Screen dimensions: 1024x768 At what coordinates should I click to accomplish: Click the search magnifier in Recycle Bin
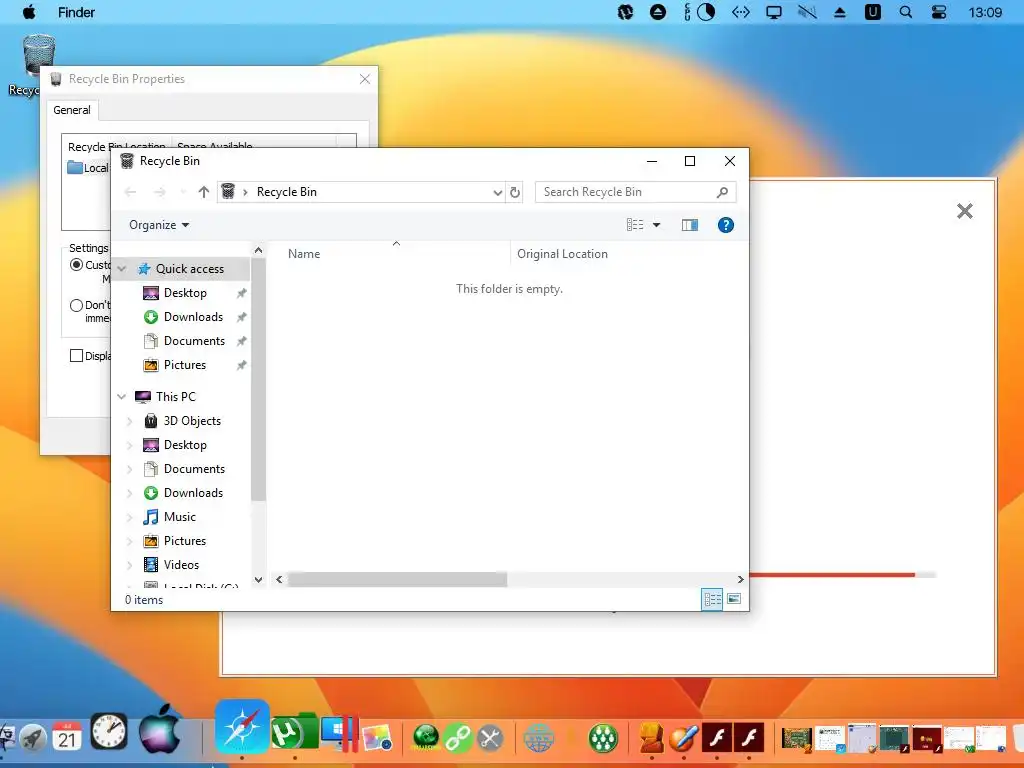(722, 192)
